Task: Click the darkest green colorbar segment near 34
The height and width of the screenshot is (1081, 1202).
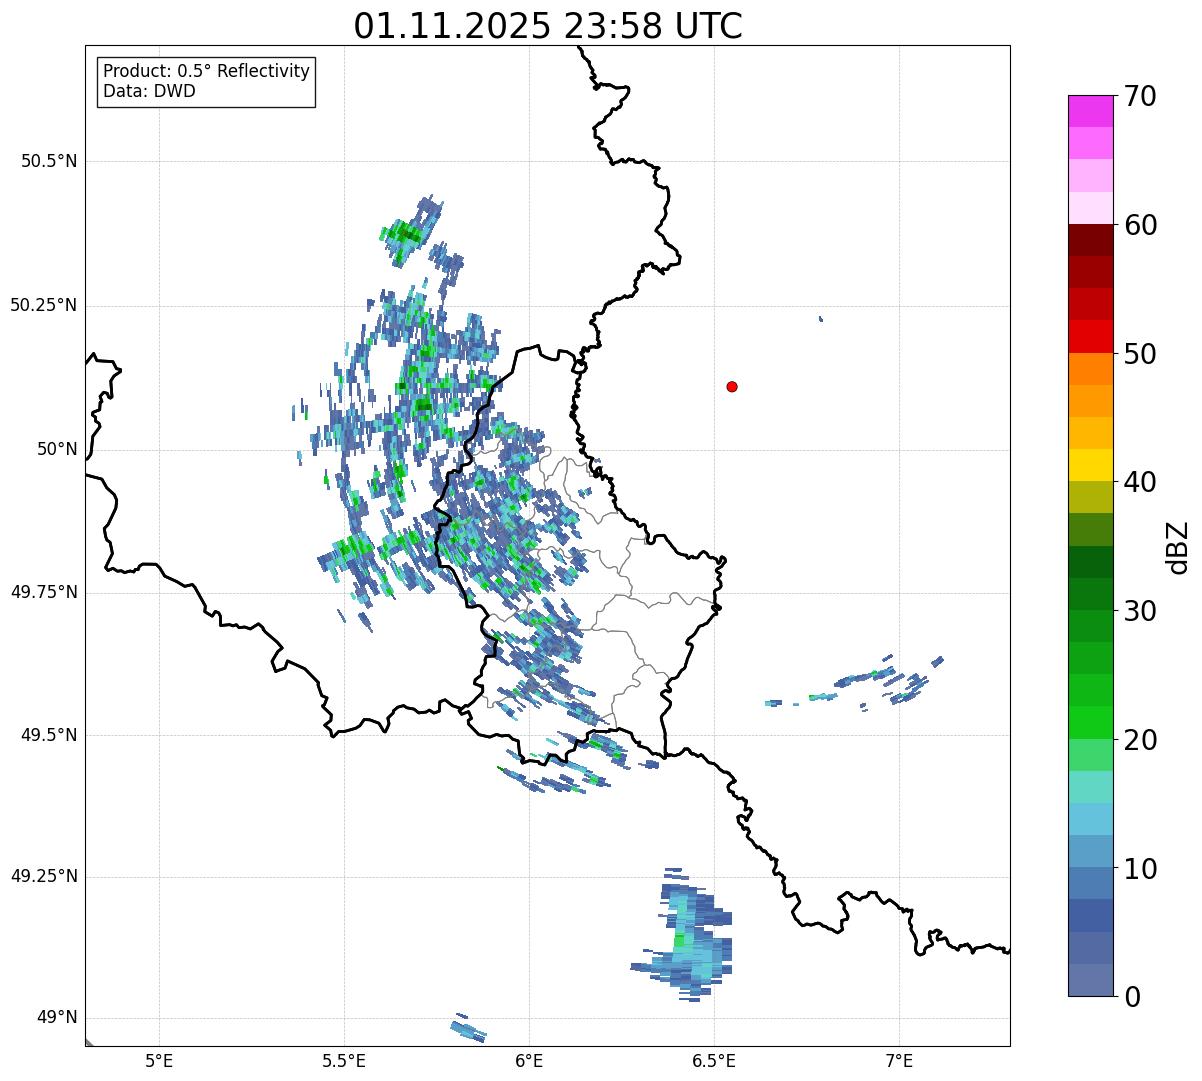Action: click(x=1090, y=562)
